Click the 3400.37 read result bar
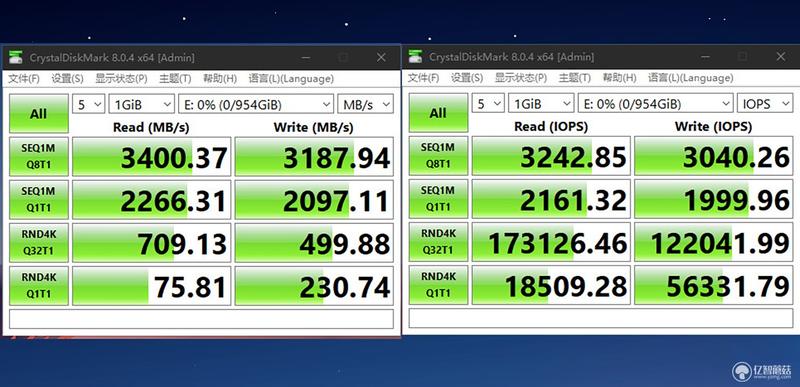800x387 pixels. 152,157
